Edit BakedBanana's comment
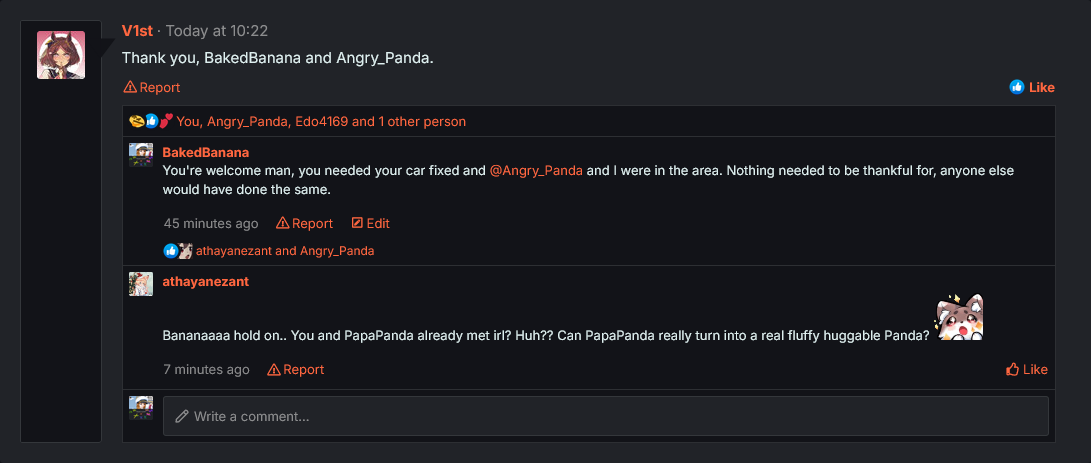 (371, 223)
